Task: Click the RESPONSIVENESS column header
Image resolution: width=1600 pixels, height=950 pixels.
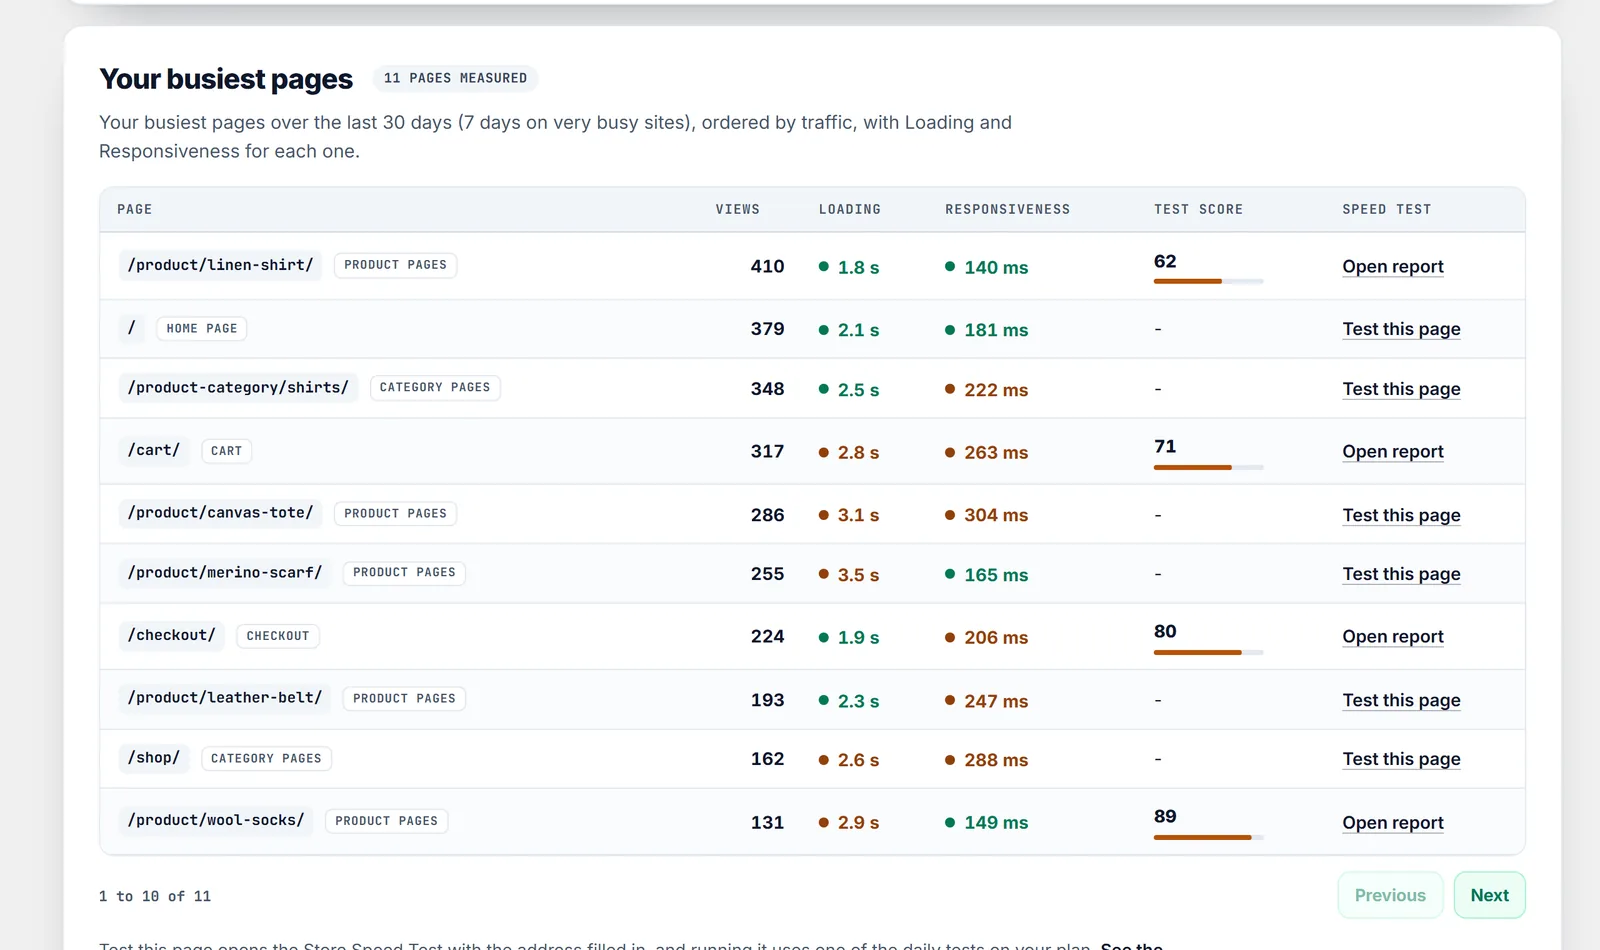Action: tap(1007, 209)
